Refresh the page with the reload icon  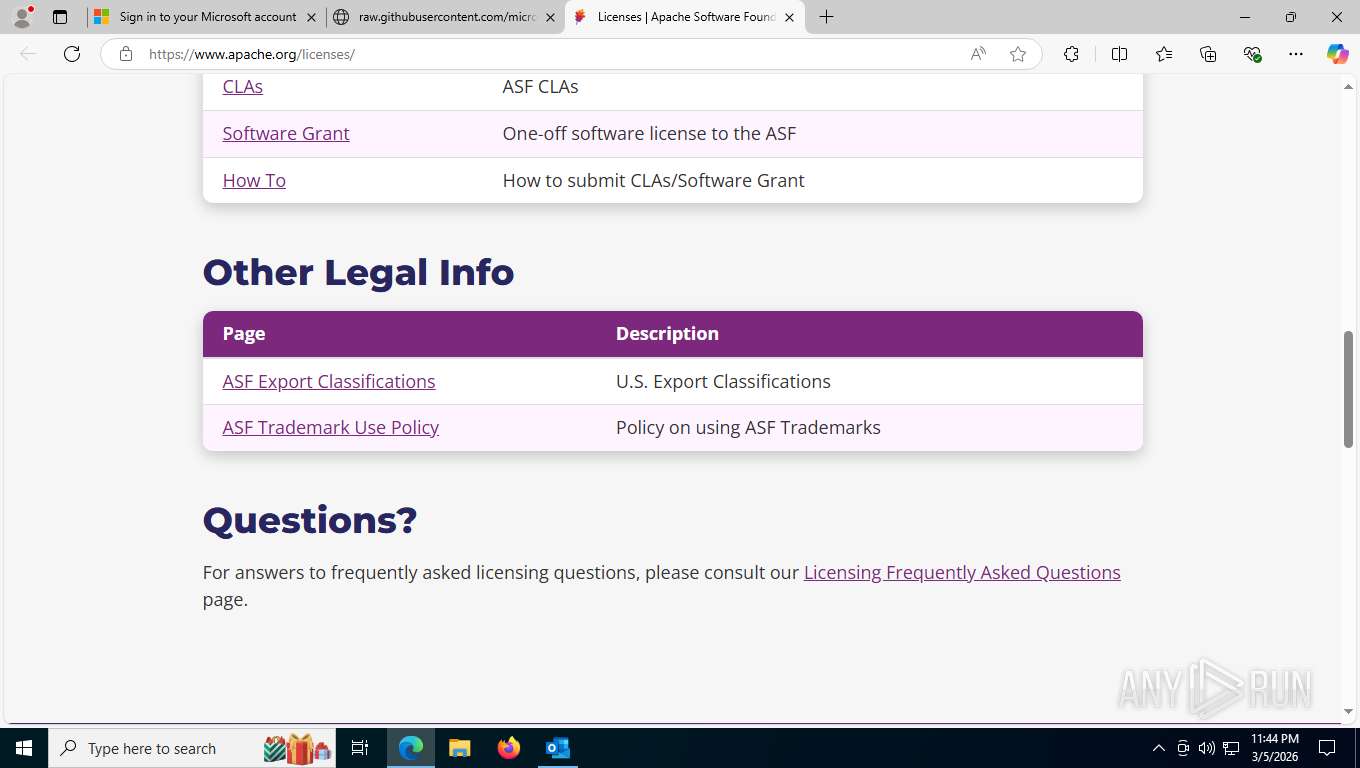[x=72, y=54]
